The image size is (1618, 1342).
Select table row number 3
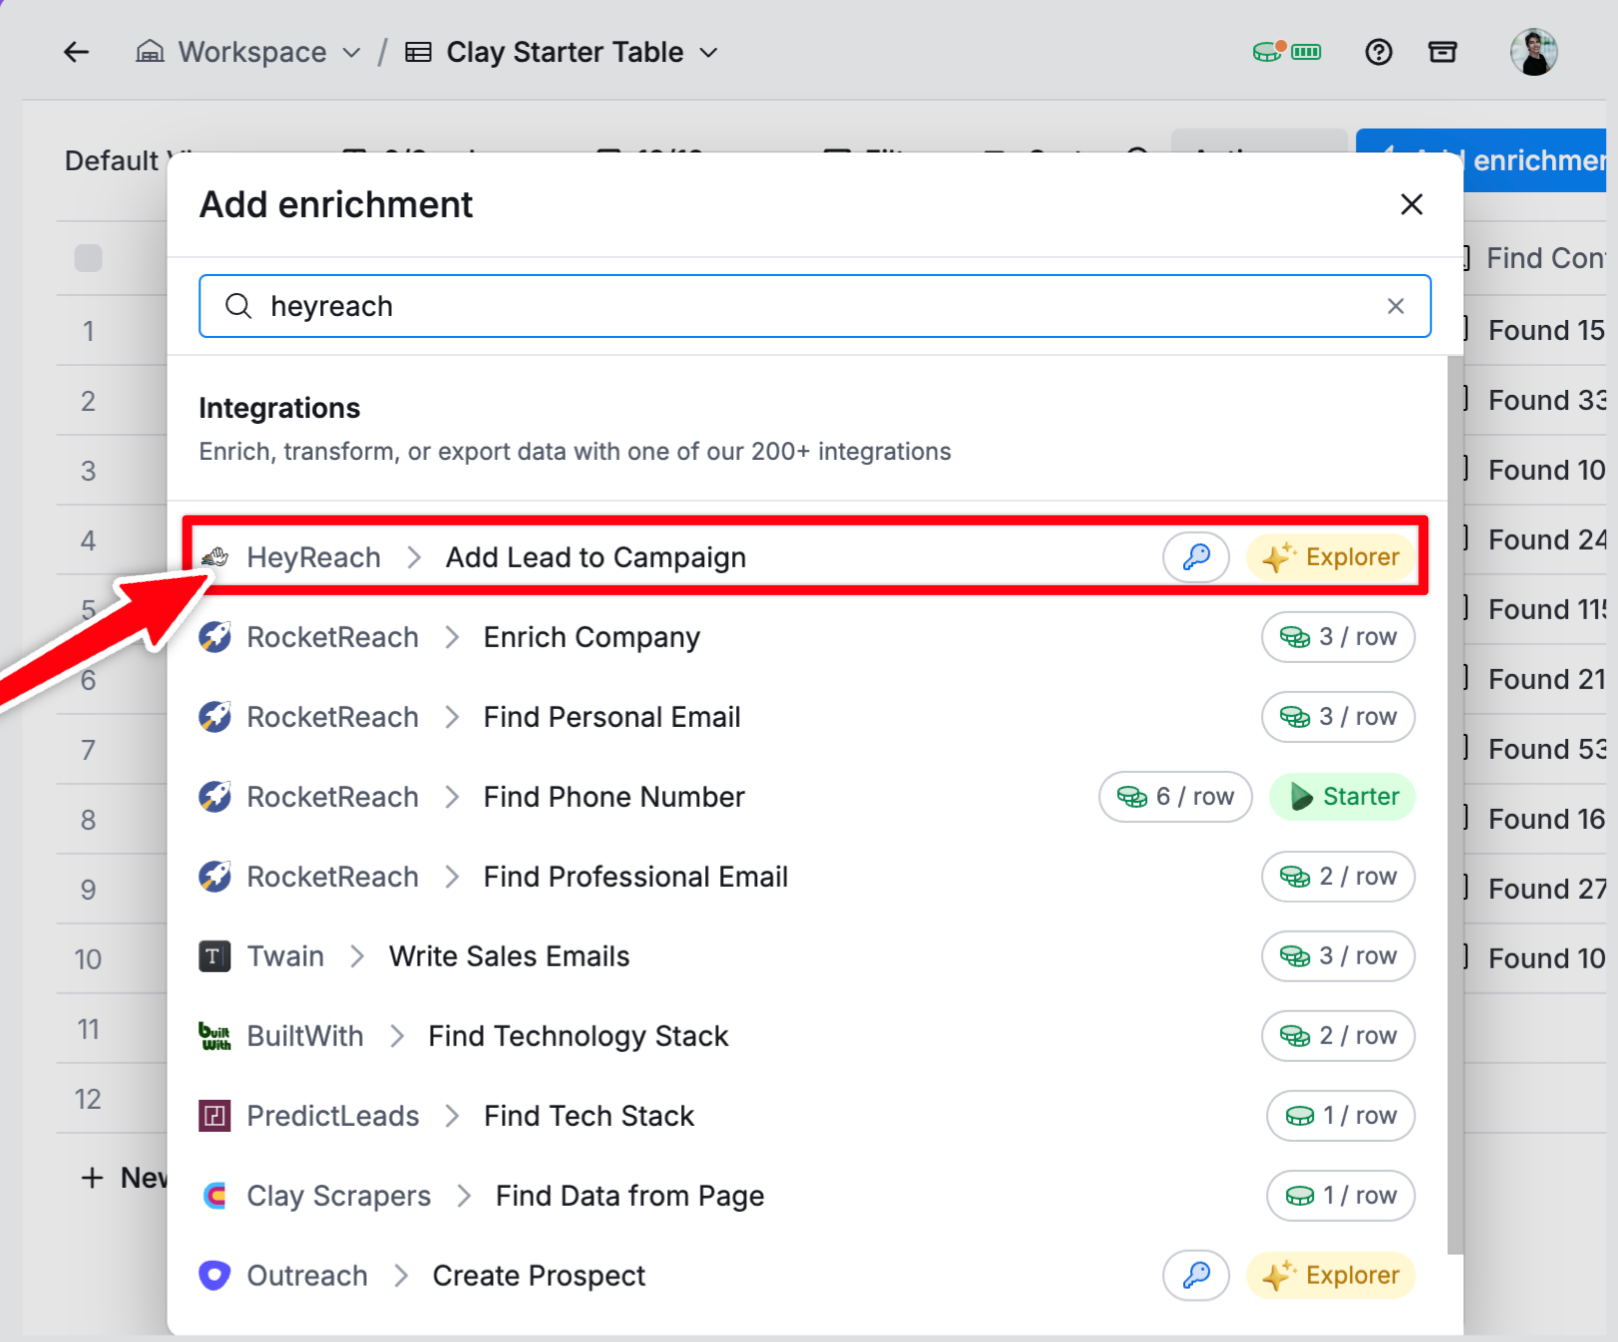click(x=89, y=471)
